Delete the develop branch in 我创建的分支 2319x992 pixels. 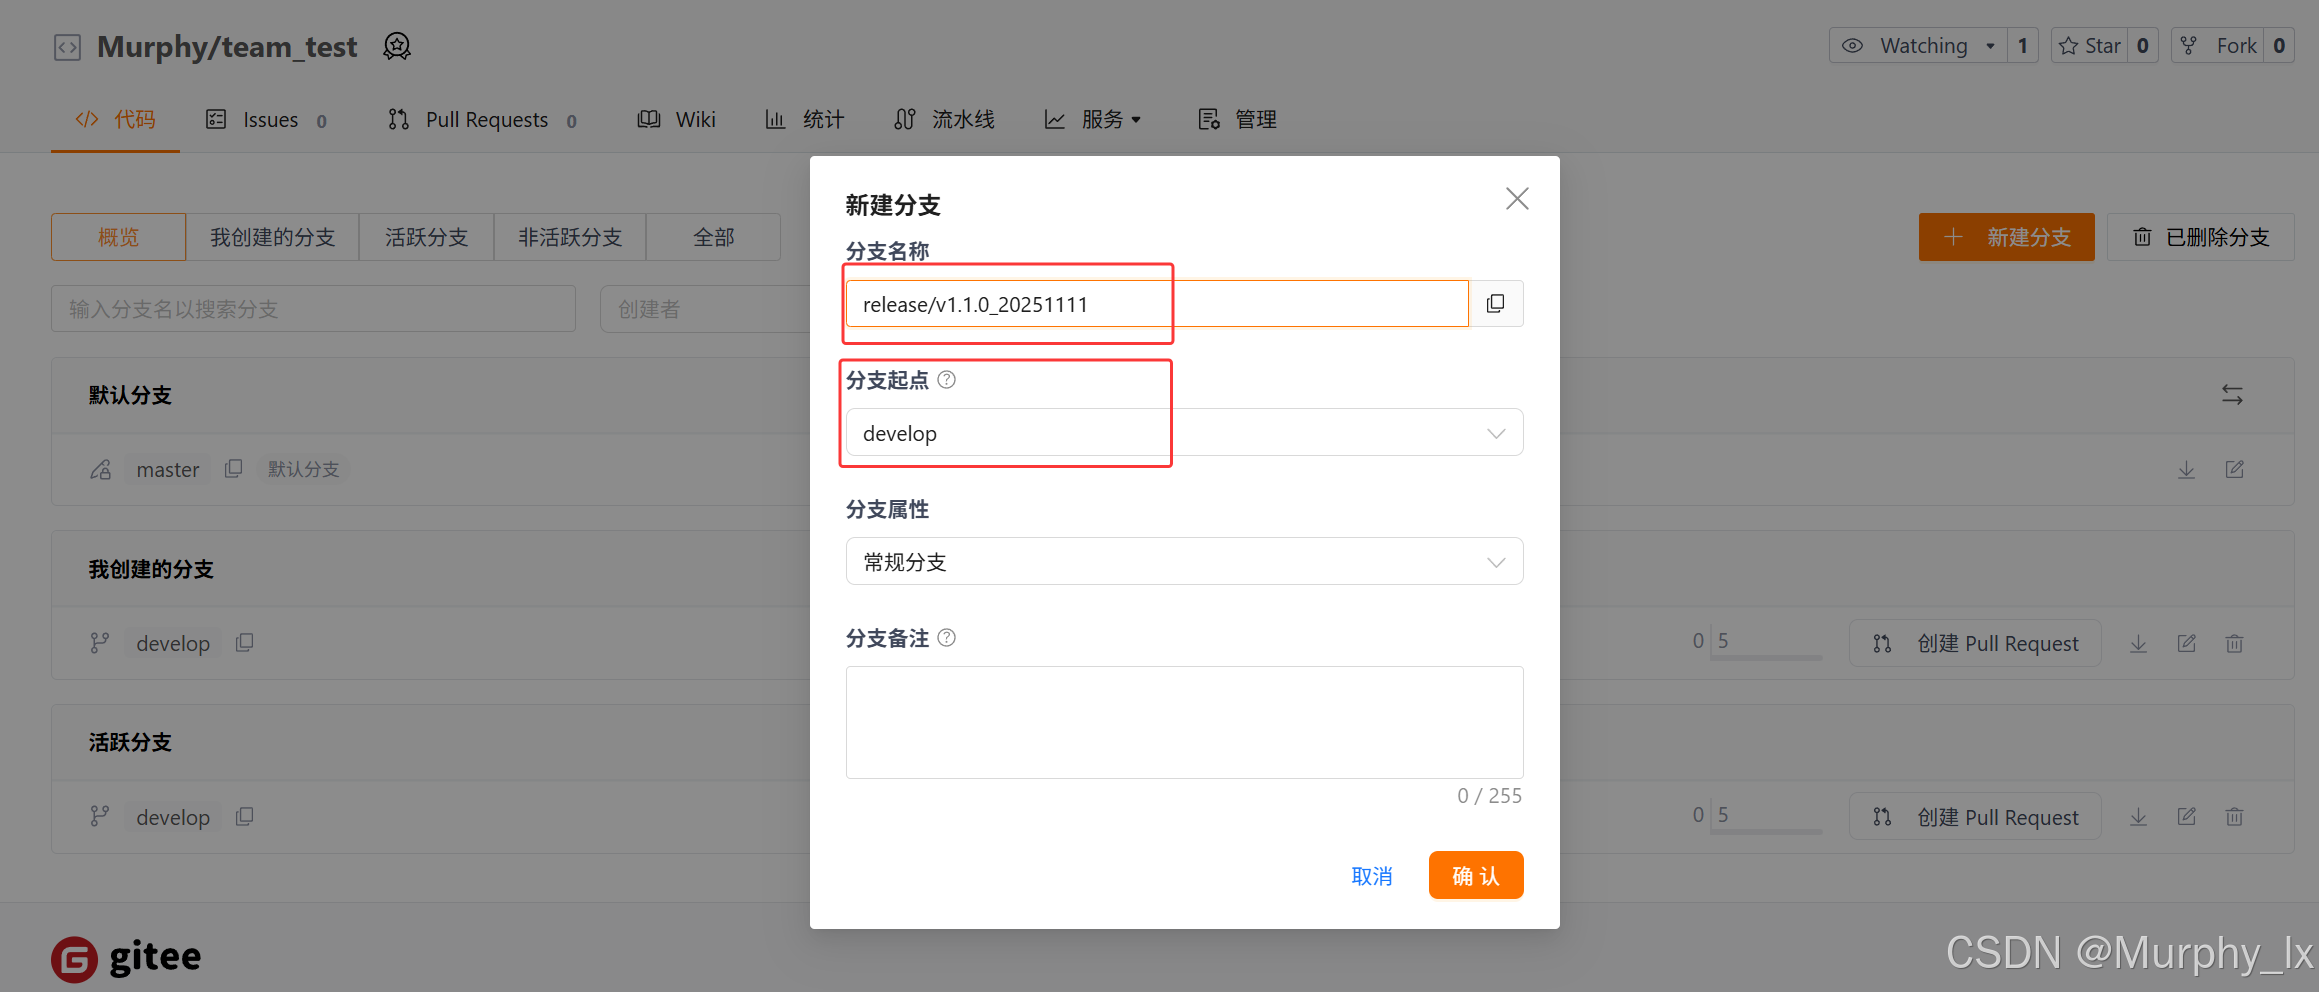[x=2235, y=644]
